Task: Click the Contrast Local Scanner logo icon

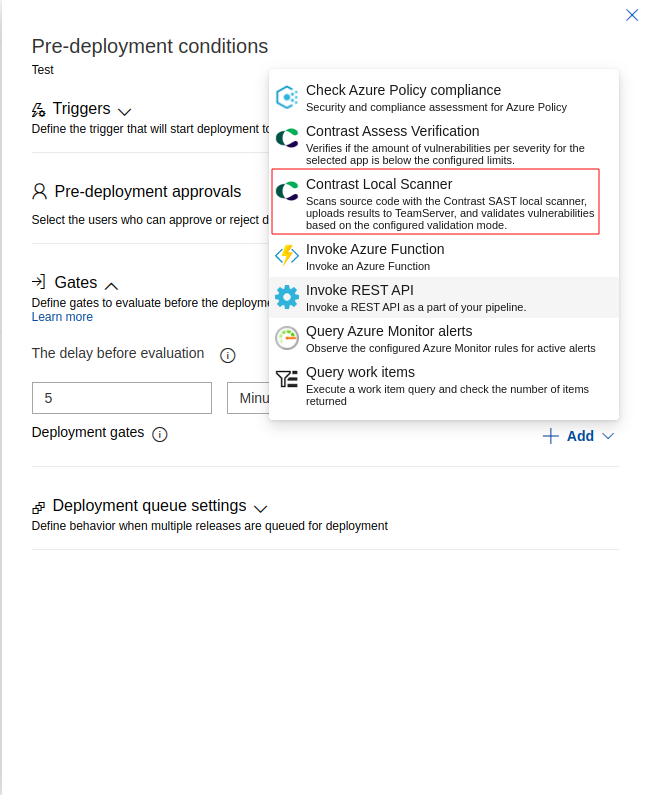Action: coord(287,191)
